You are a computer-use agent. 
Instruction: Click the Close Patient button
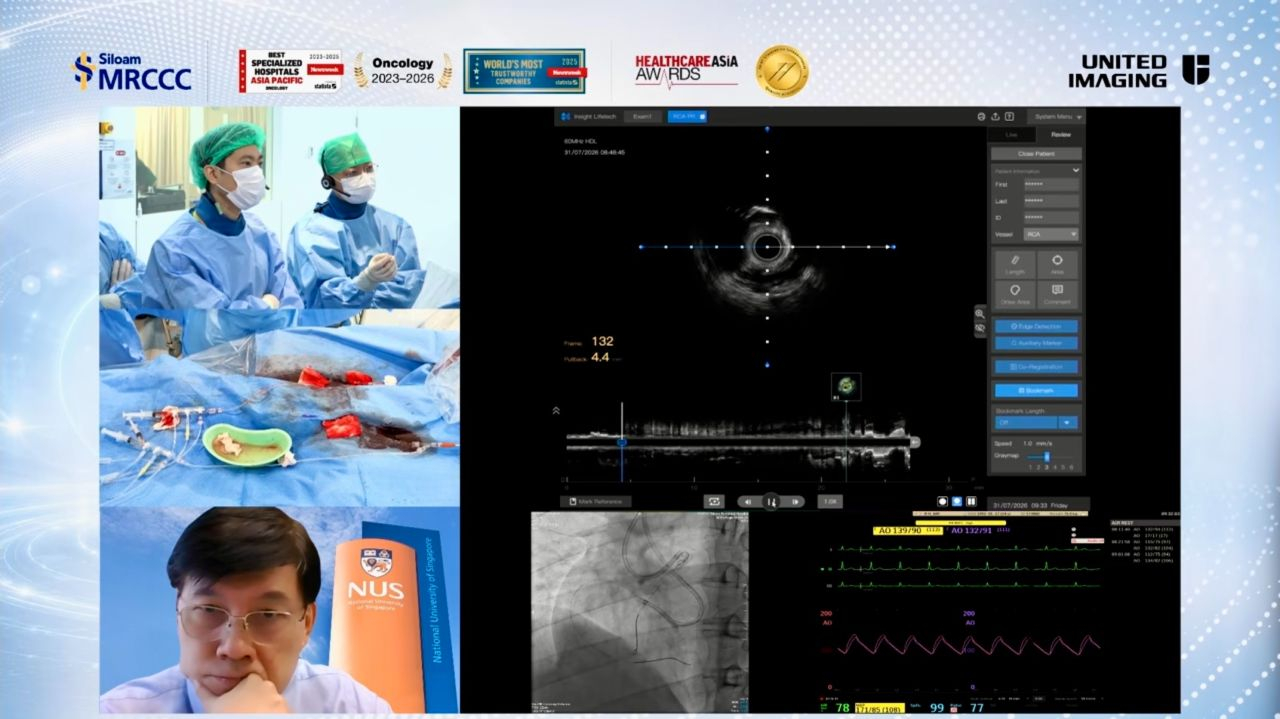1036,154
